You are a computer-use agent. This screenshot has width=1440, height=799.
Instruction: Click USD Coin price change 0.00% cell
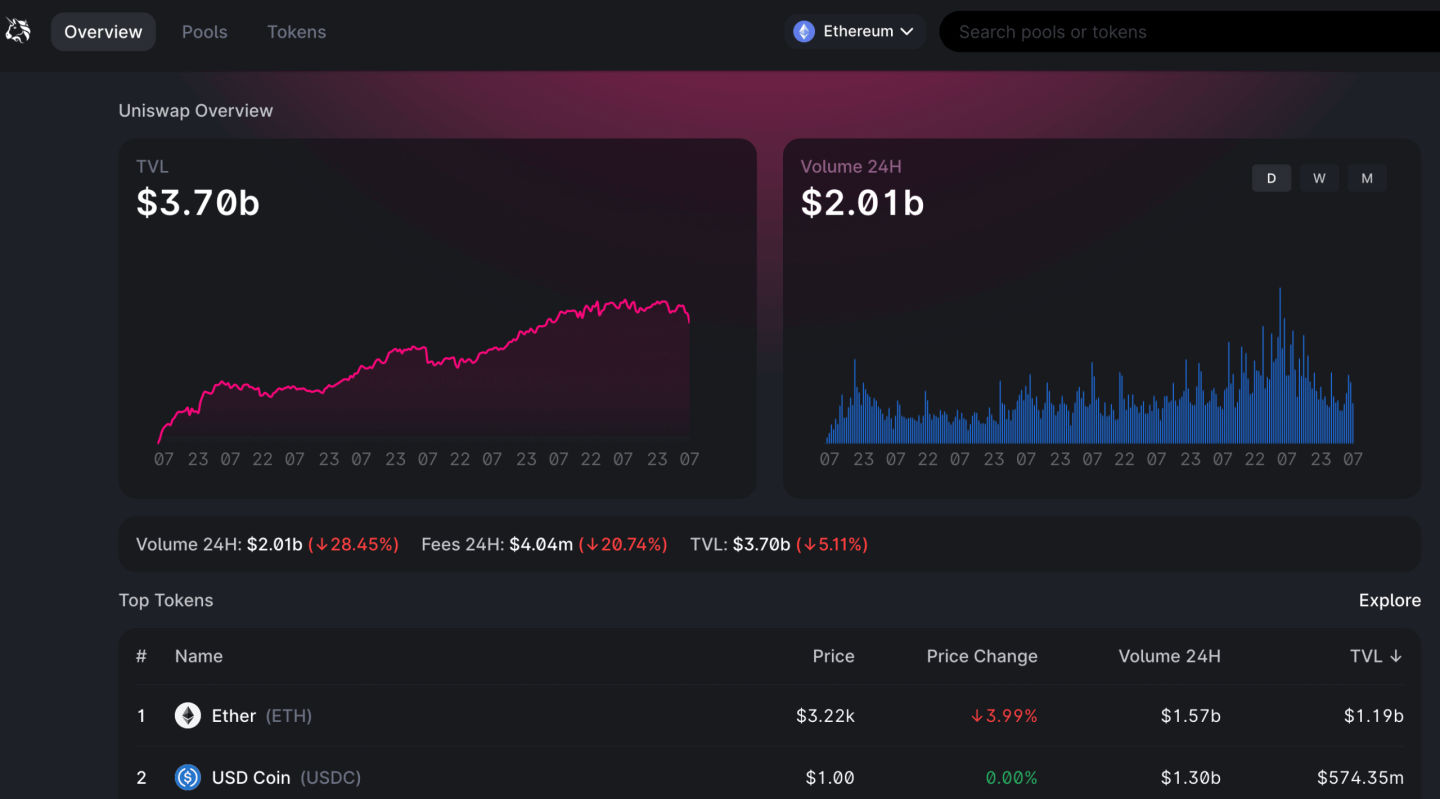click(x=1011, y=777)
